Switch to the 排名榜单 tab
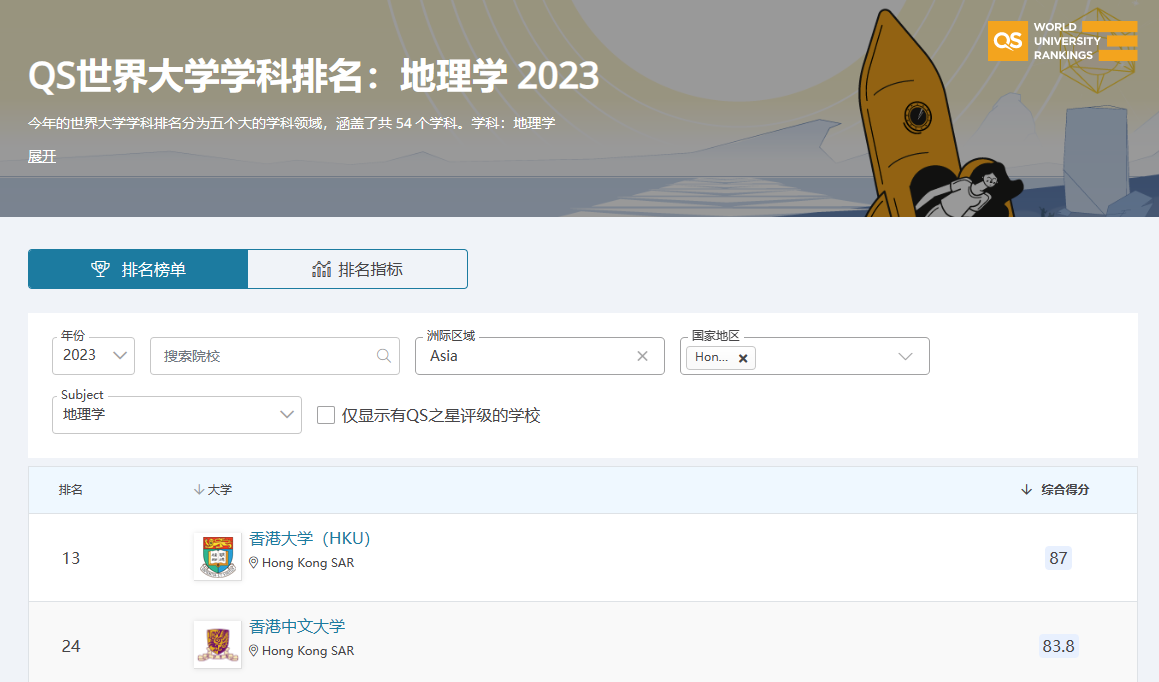The image size is (1159, 682). click(x=138, y=269)
